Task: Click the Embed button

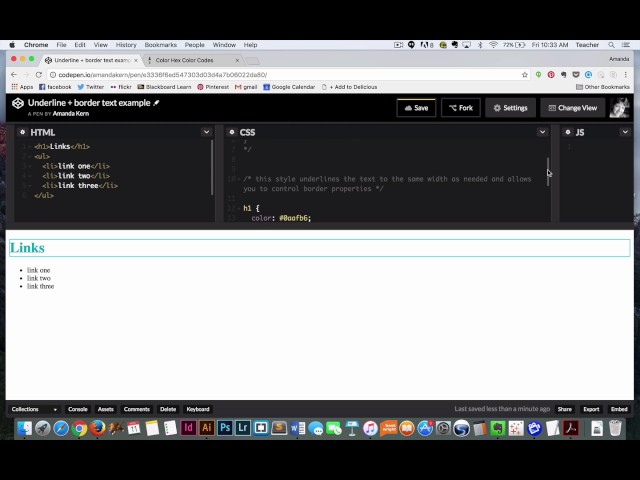Action: point(619,409)
